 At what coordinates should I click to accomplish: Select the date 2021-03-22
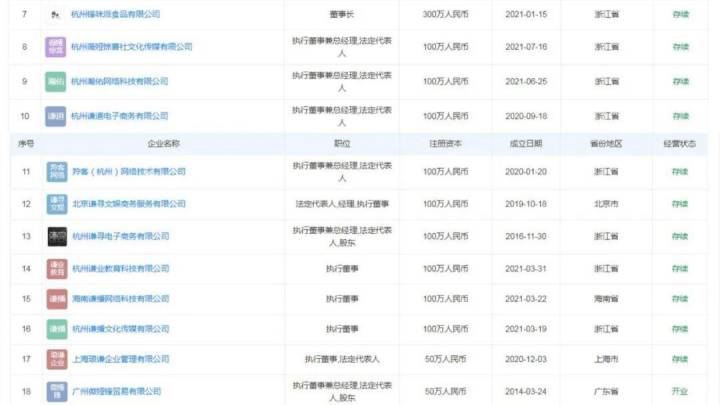coord(526,298)
